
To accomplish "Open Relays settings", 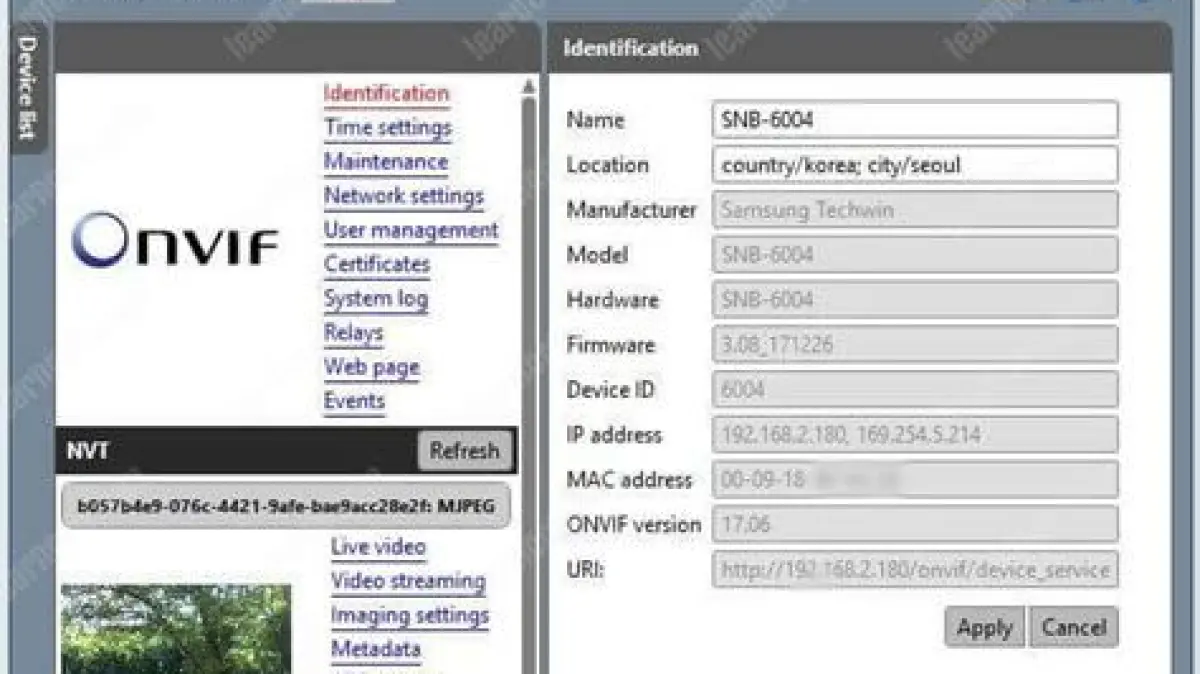I will pyautogui.click(x=353, y=333).
